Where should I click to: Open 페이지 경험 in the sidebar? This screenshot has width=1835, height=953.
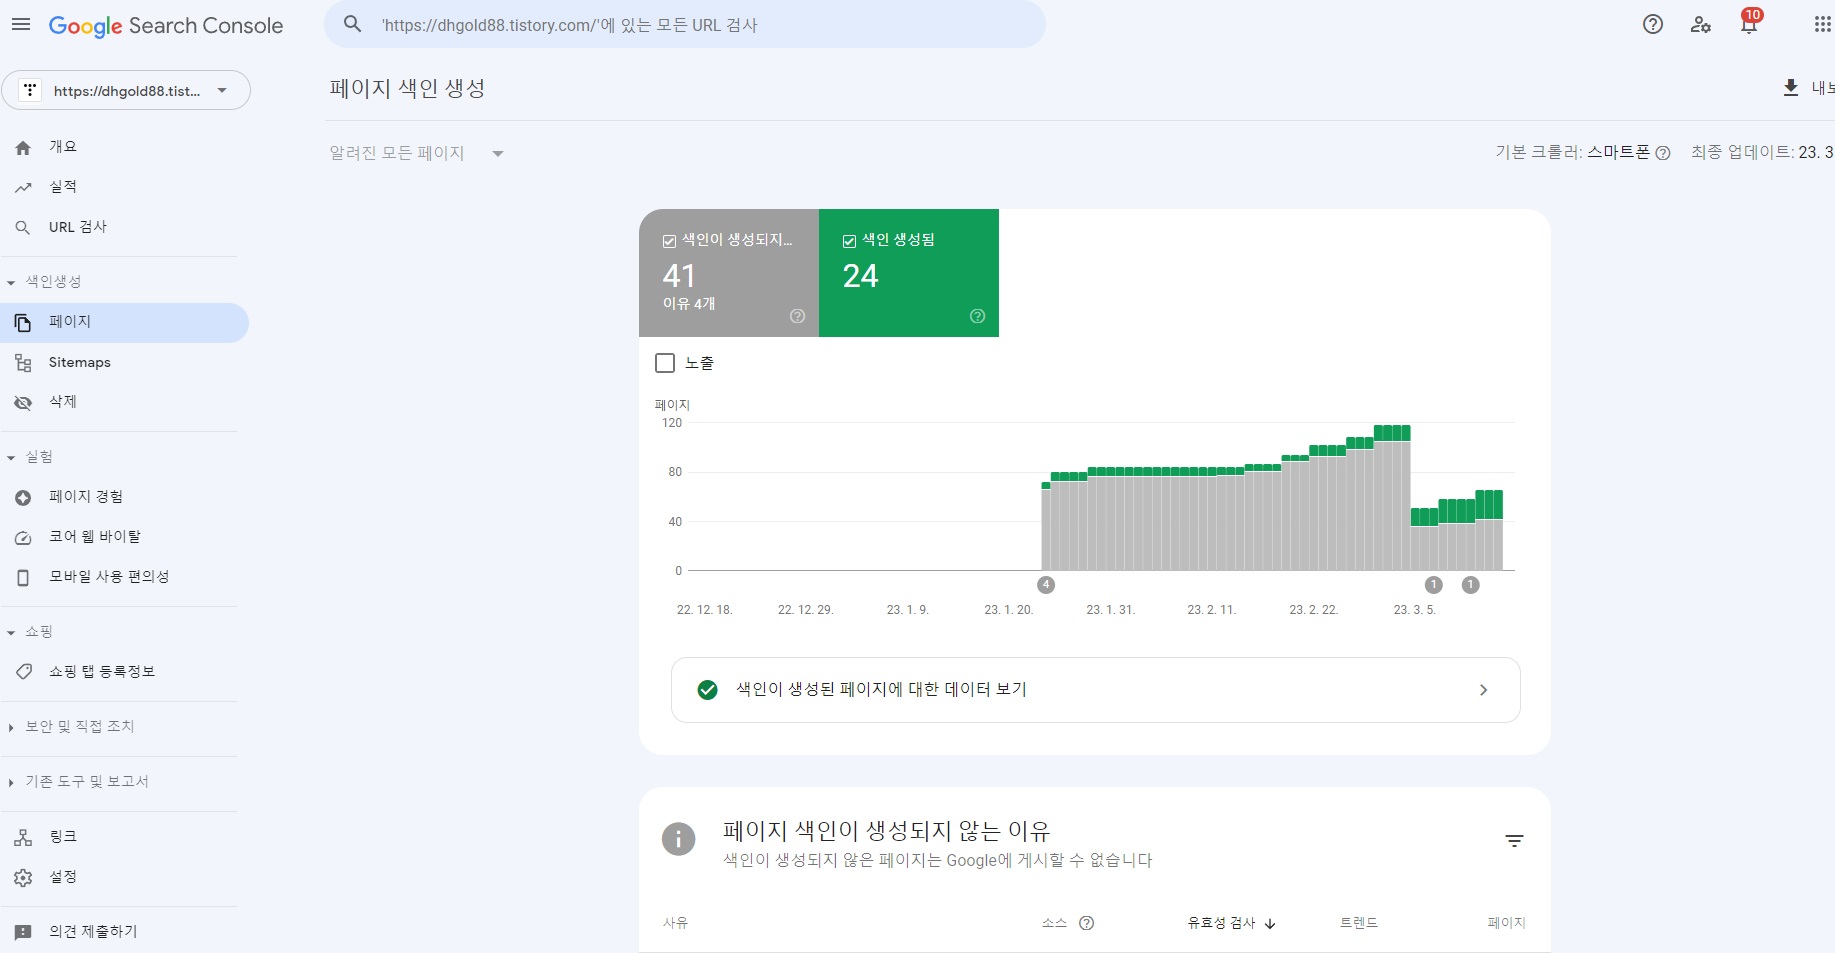click(86, 497)
